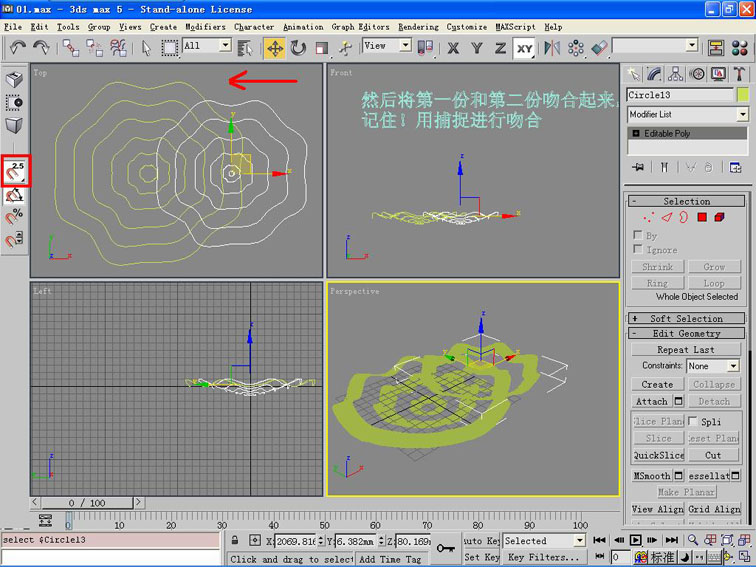Enable the Ignore checkbox in Selection

click(637, 249)
